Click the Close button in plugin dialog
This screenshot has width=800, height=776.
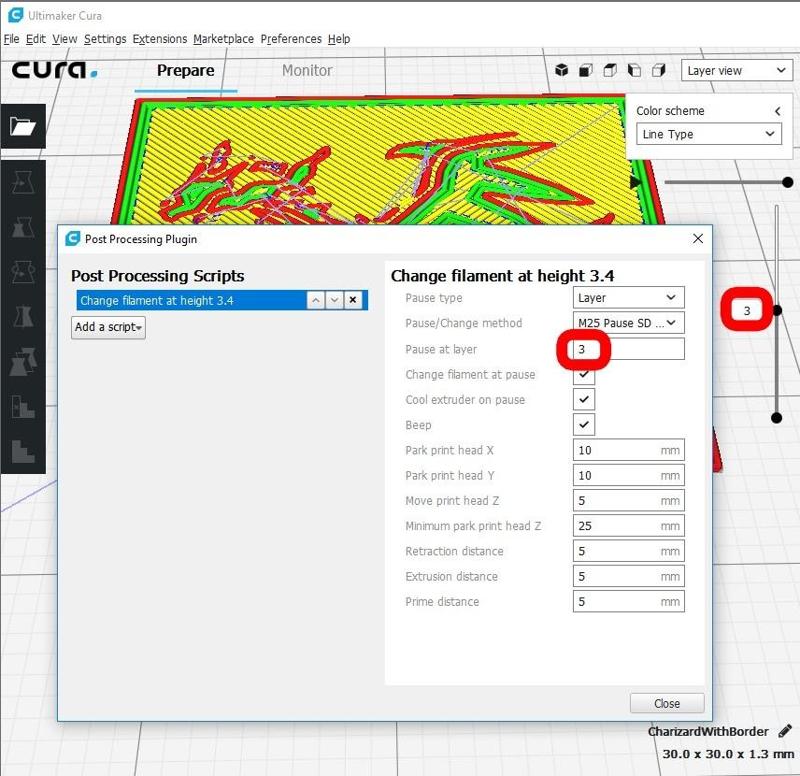667,703
